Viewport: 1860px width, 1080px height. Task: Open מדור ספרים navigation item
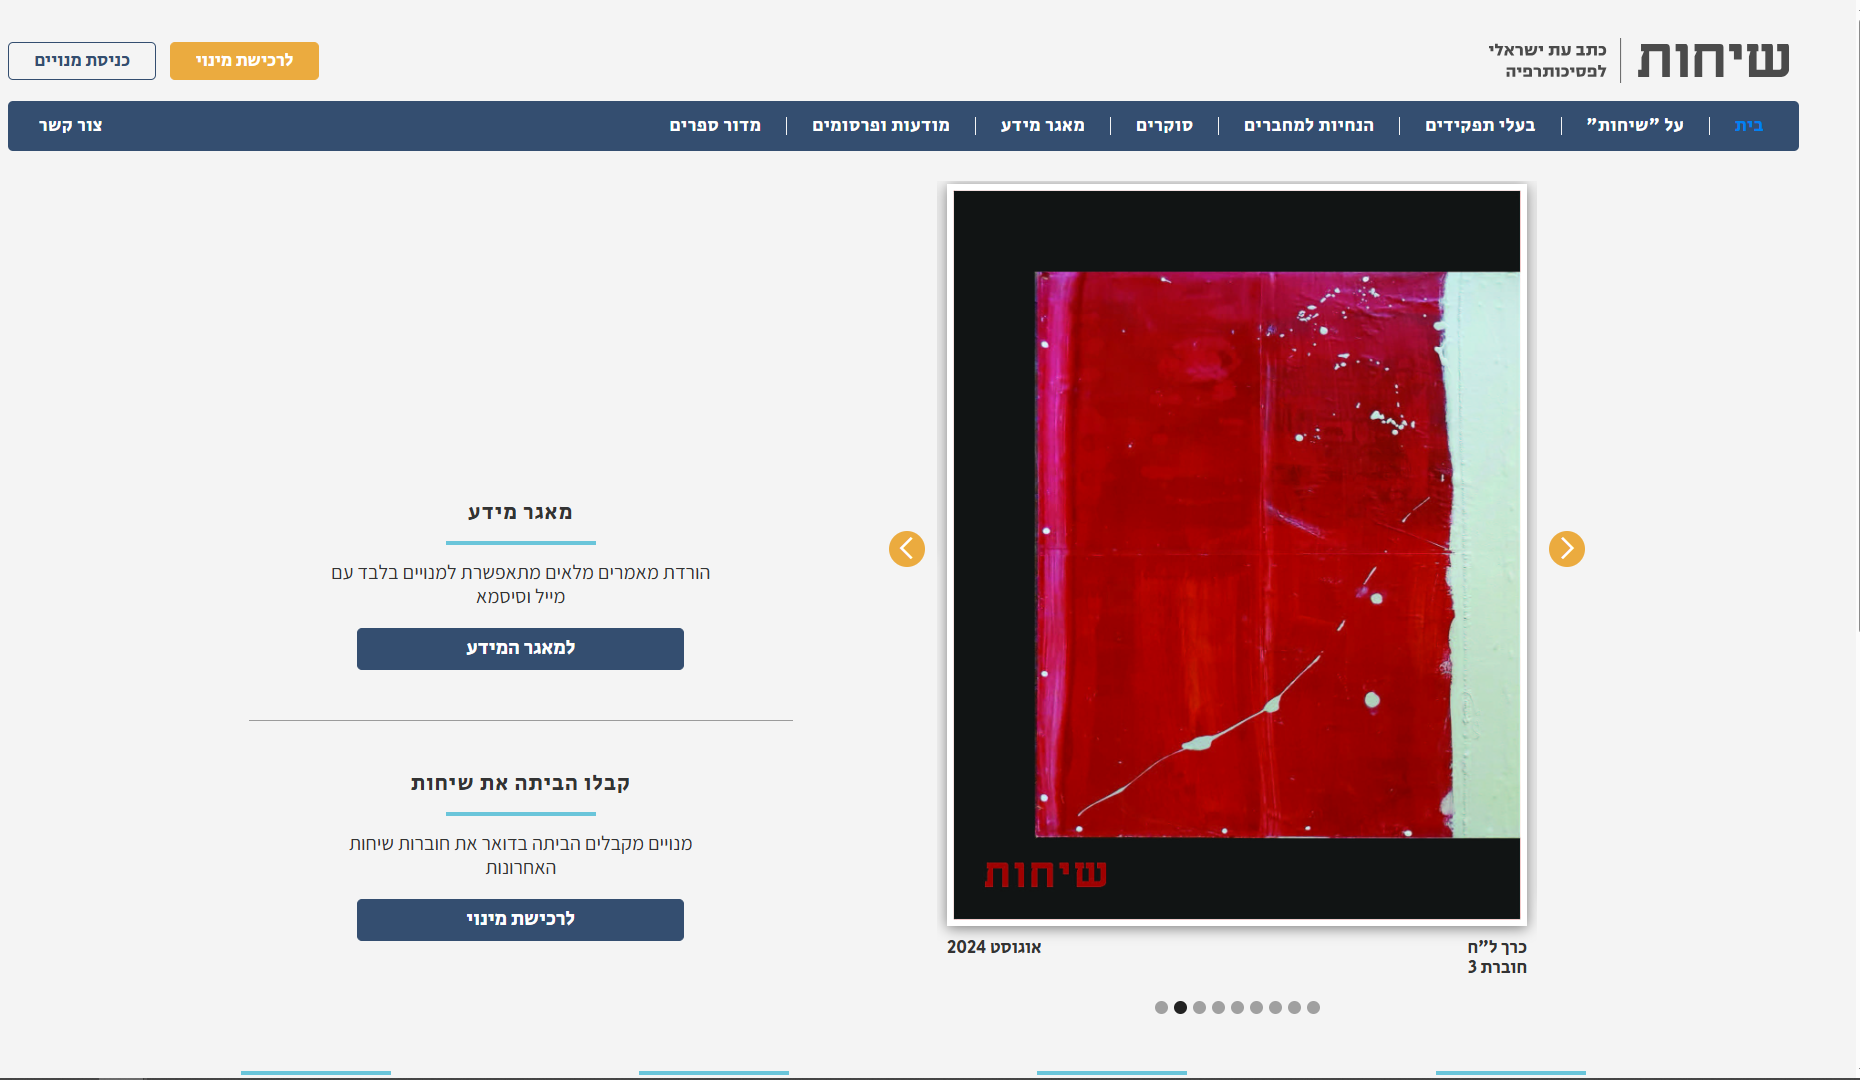pos(715,126)
